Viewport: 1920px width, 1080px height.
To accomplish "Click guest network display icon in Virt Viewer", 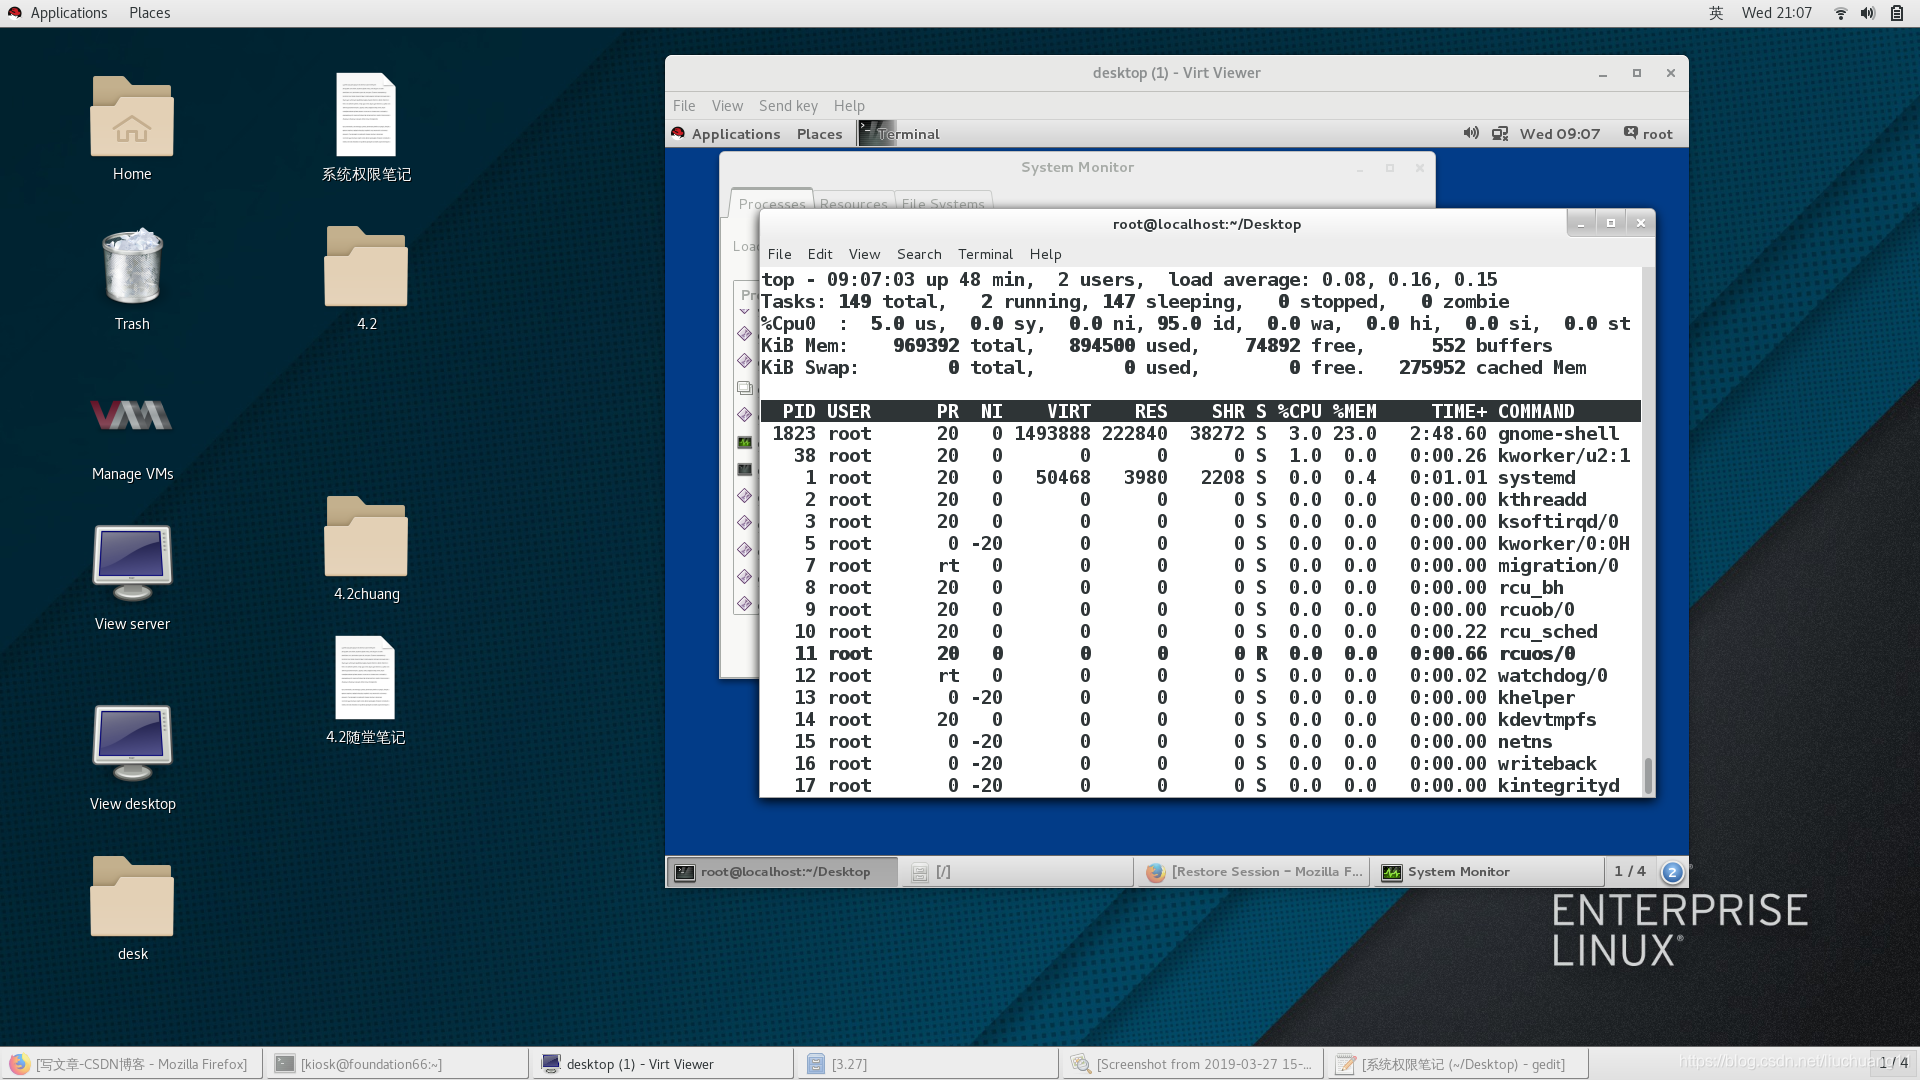I will (x=1500, y=133).
